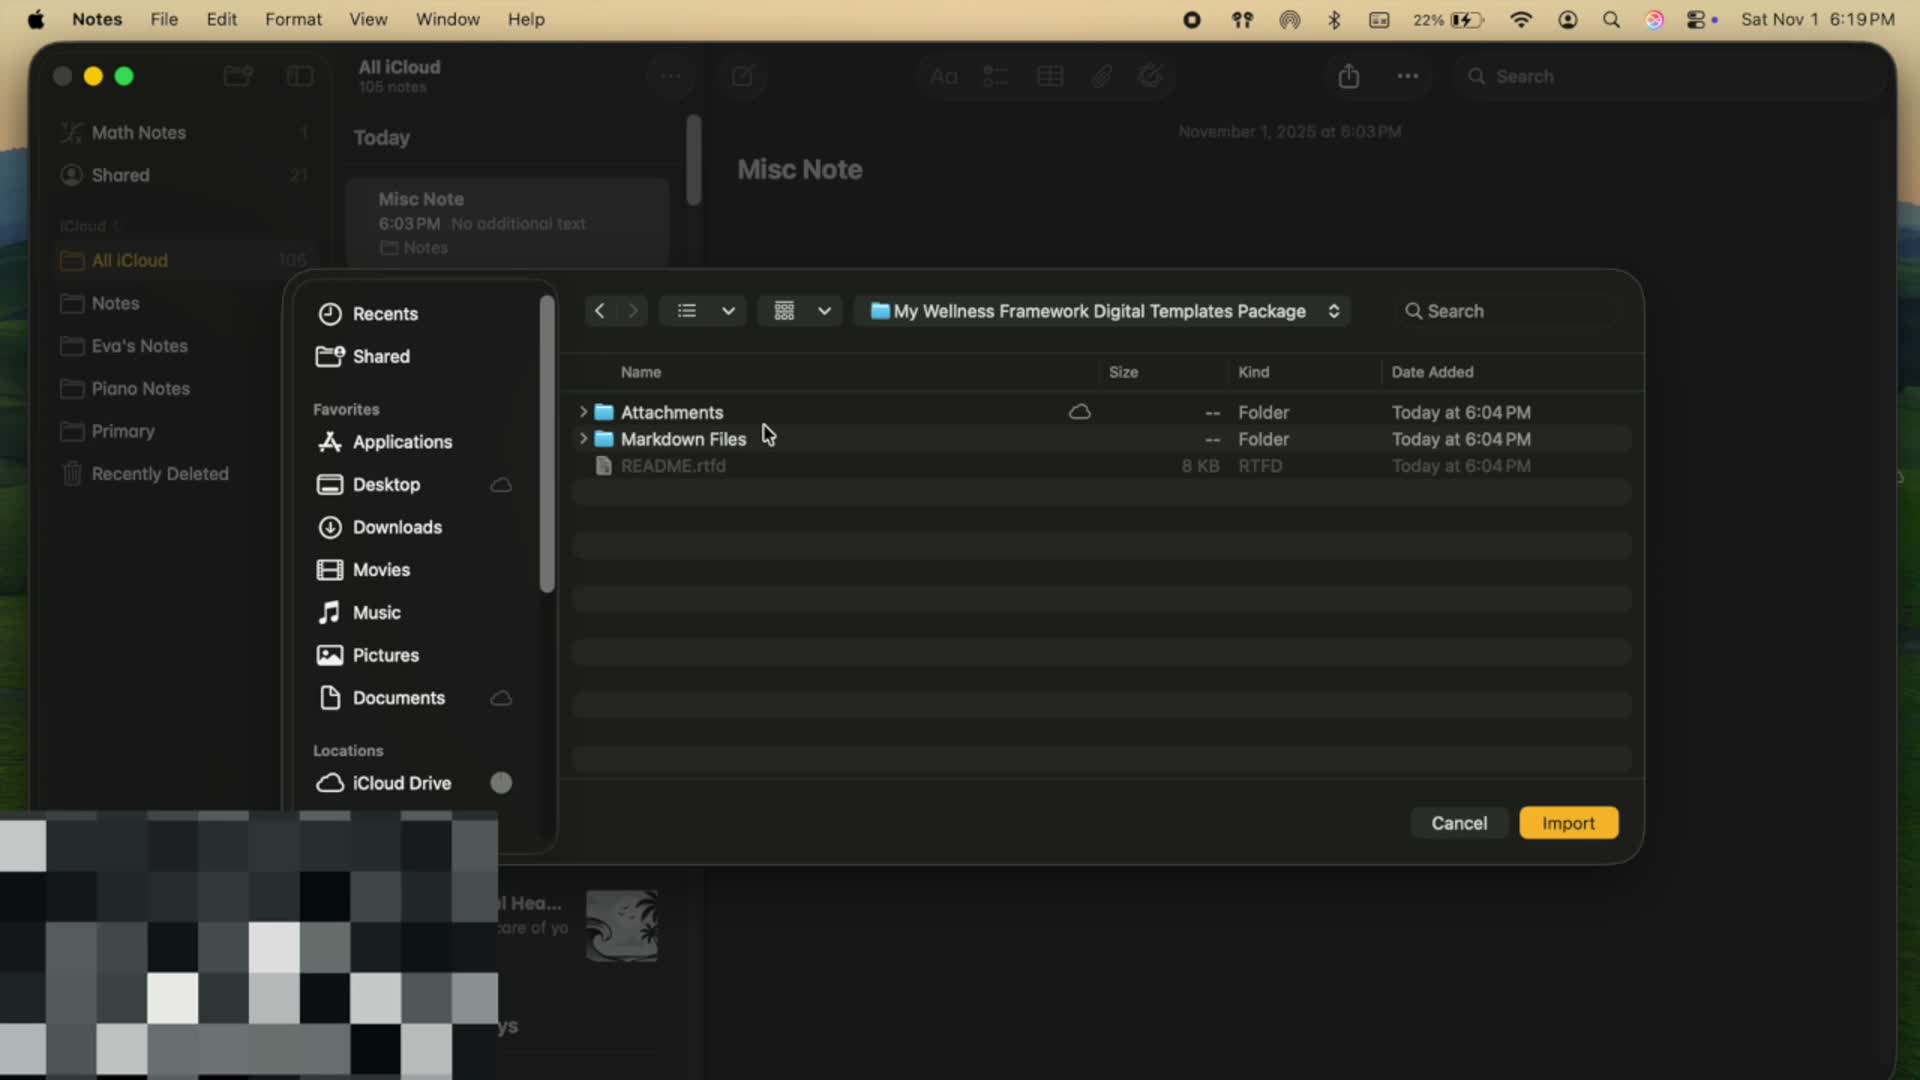Click the dialog sidebar scrollbar
The image size is (1920, 1080).
[x=546, y=445]
